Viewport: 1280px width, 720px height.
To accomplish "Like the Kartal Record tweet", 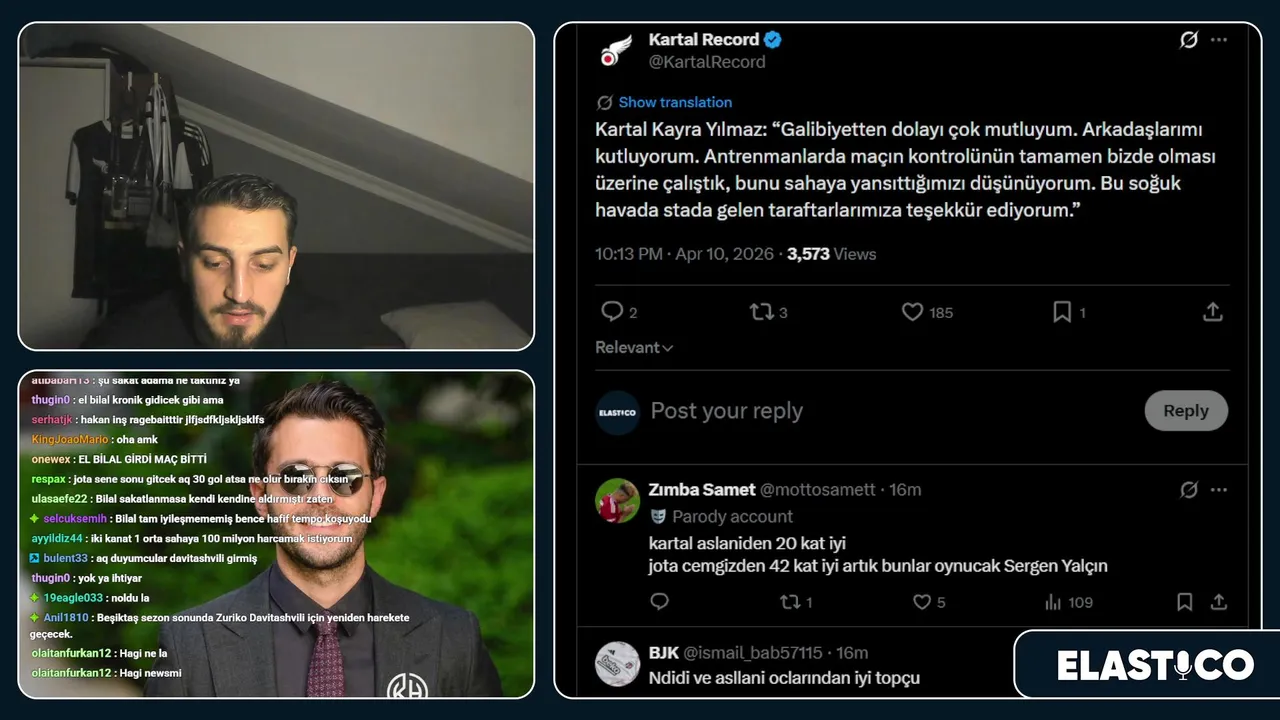I will tap(912, 312).
